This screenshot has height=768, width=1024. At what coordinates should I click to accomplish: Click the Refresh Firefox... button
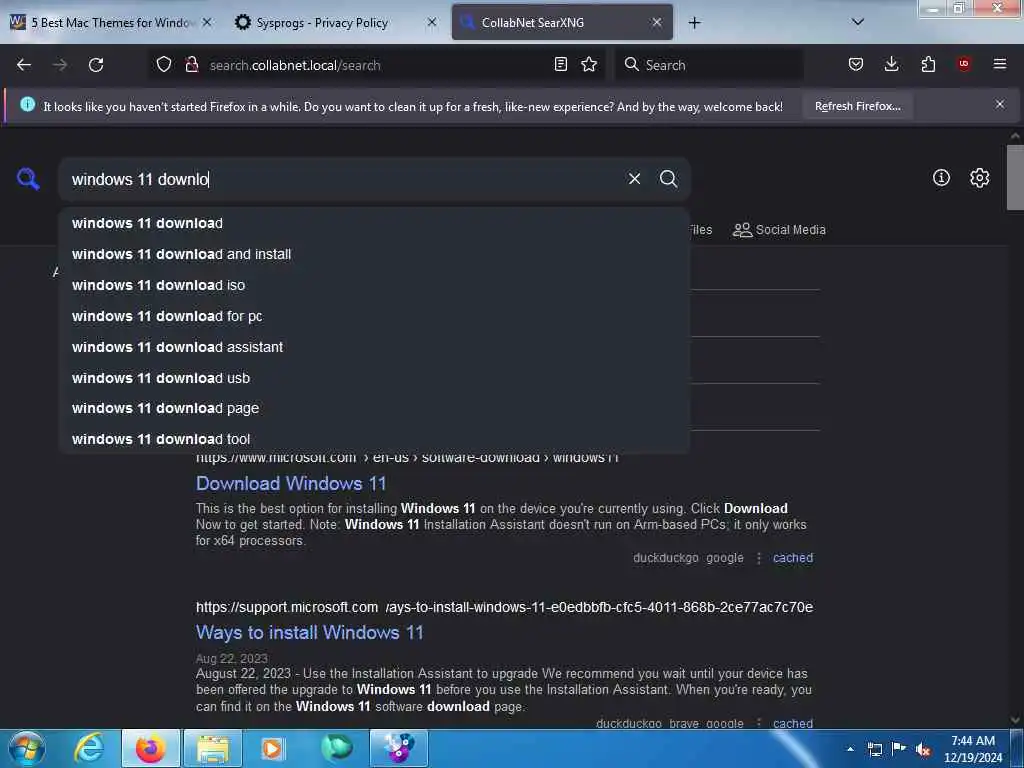click(857, 106)
